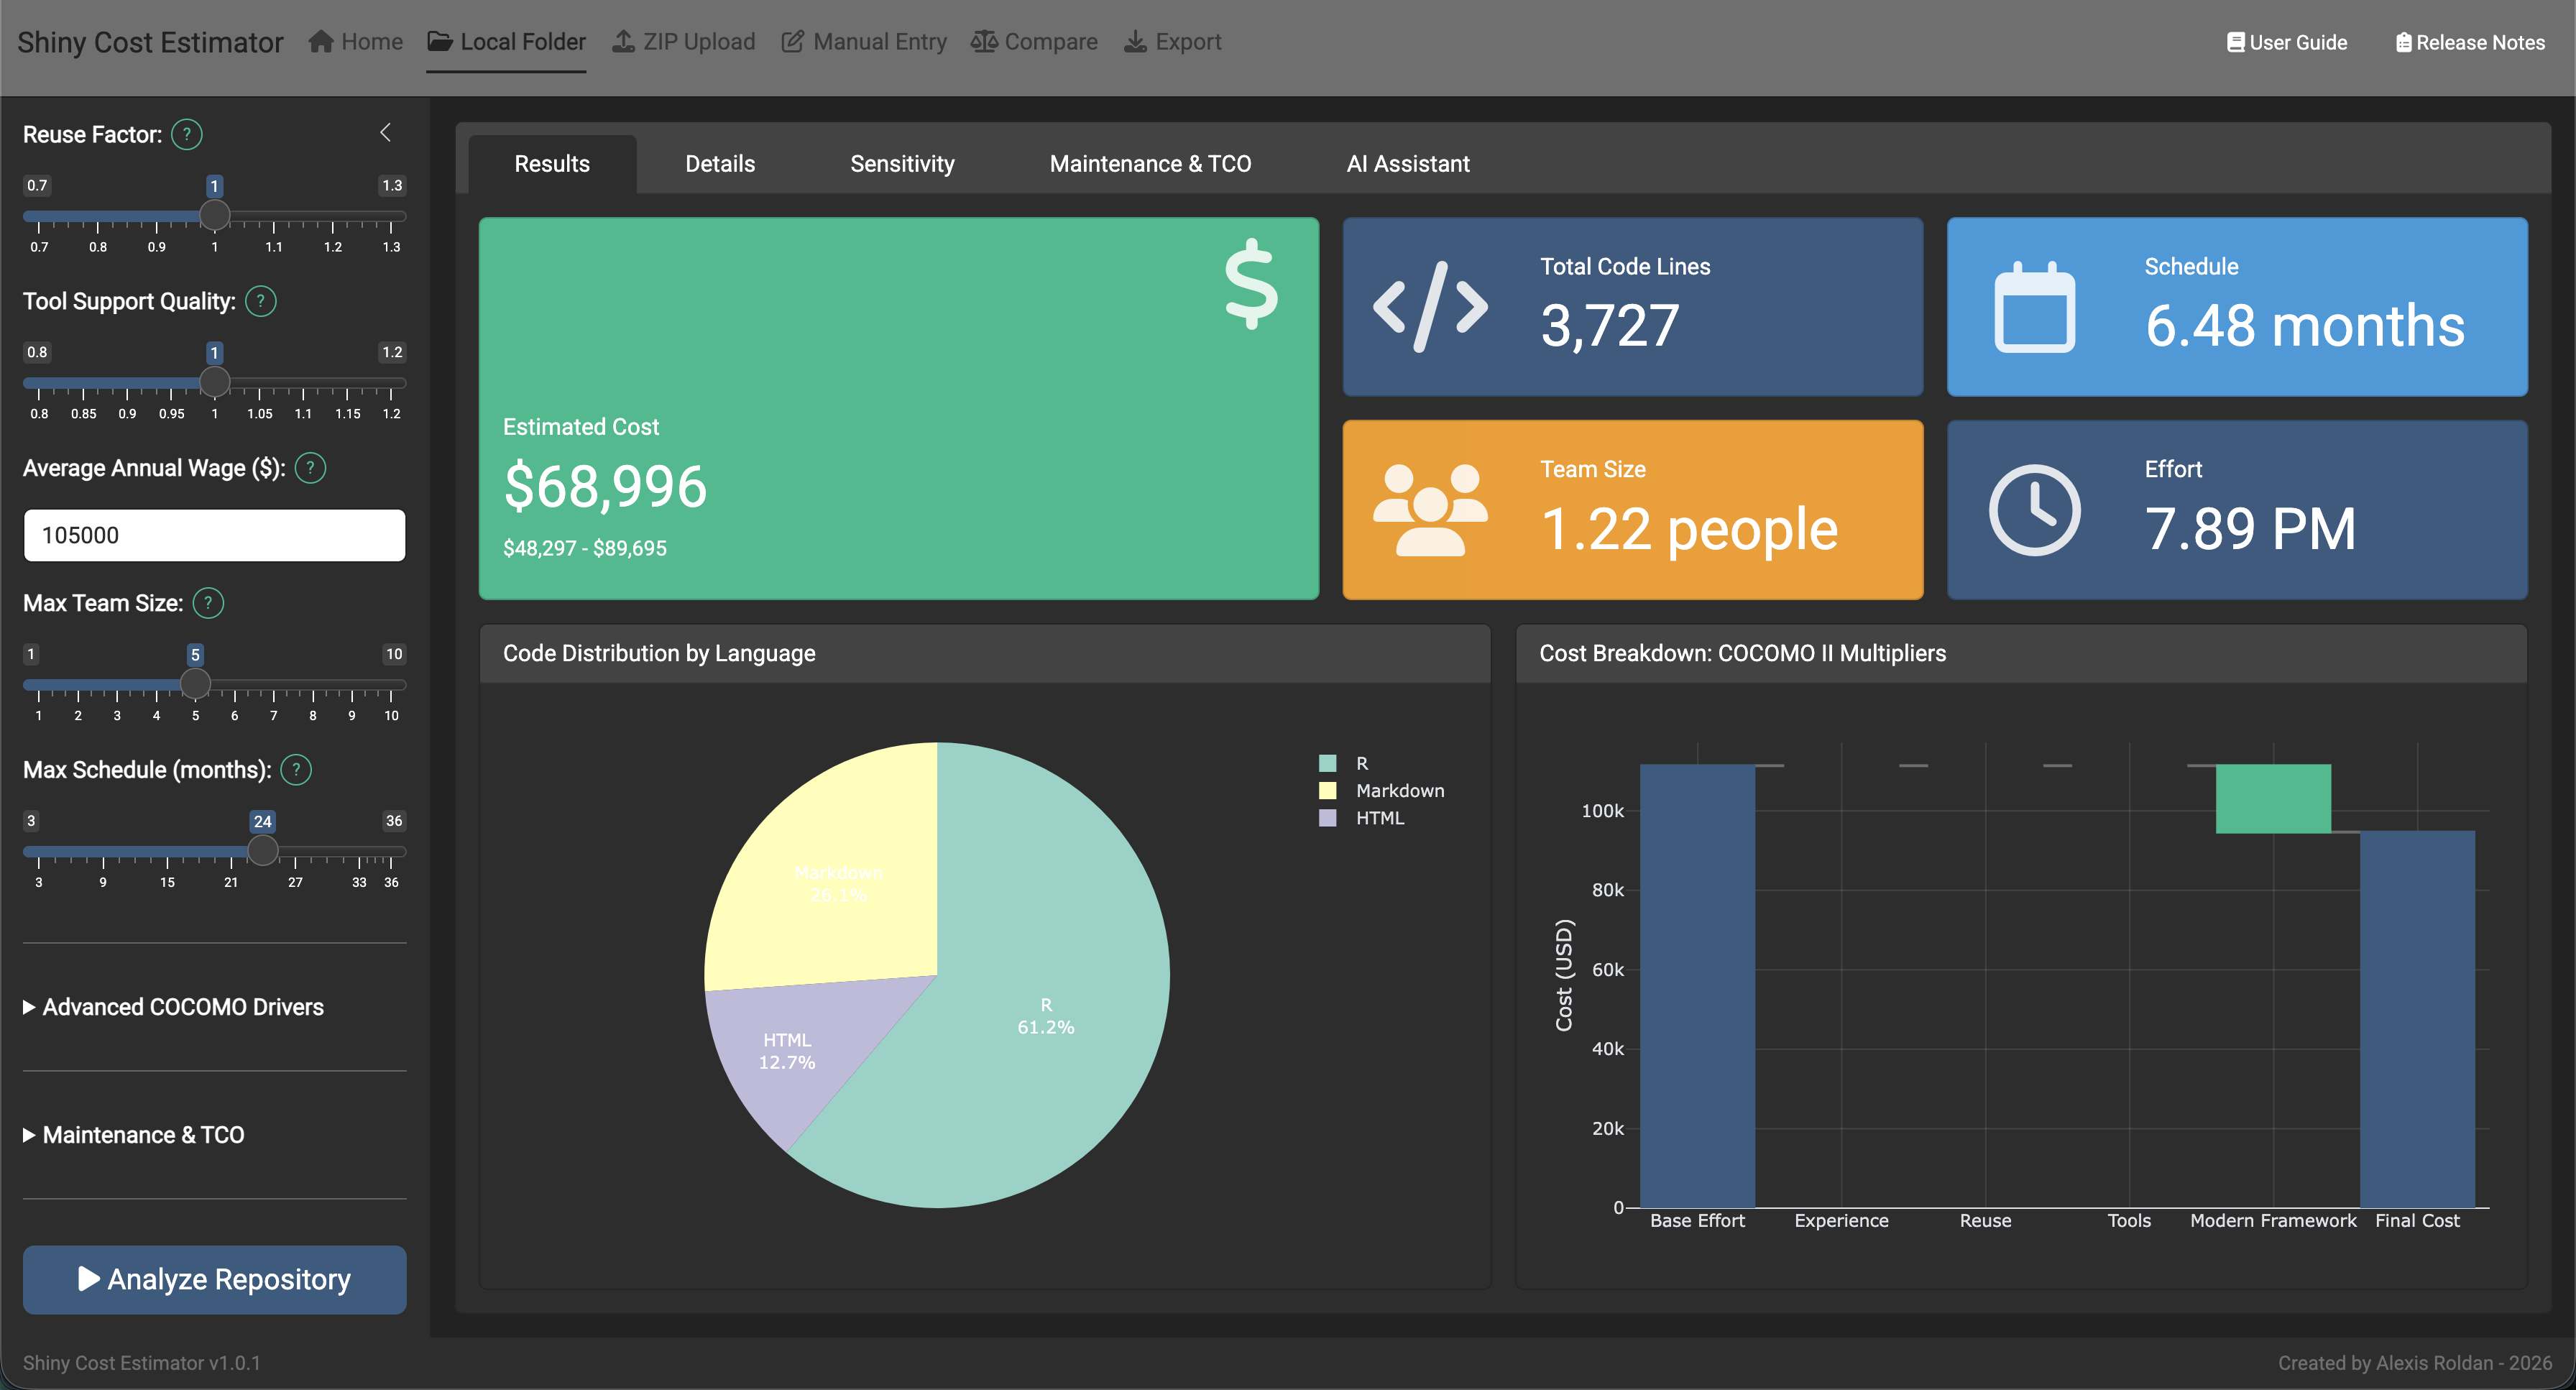Open the ZIP Upload section
Image resolution: width=2576 pixels, height=1390 pixels.
tap(683, 41)
